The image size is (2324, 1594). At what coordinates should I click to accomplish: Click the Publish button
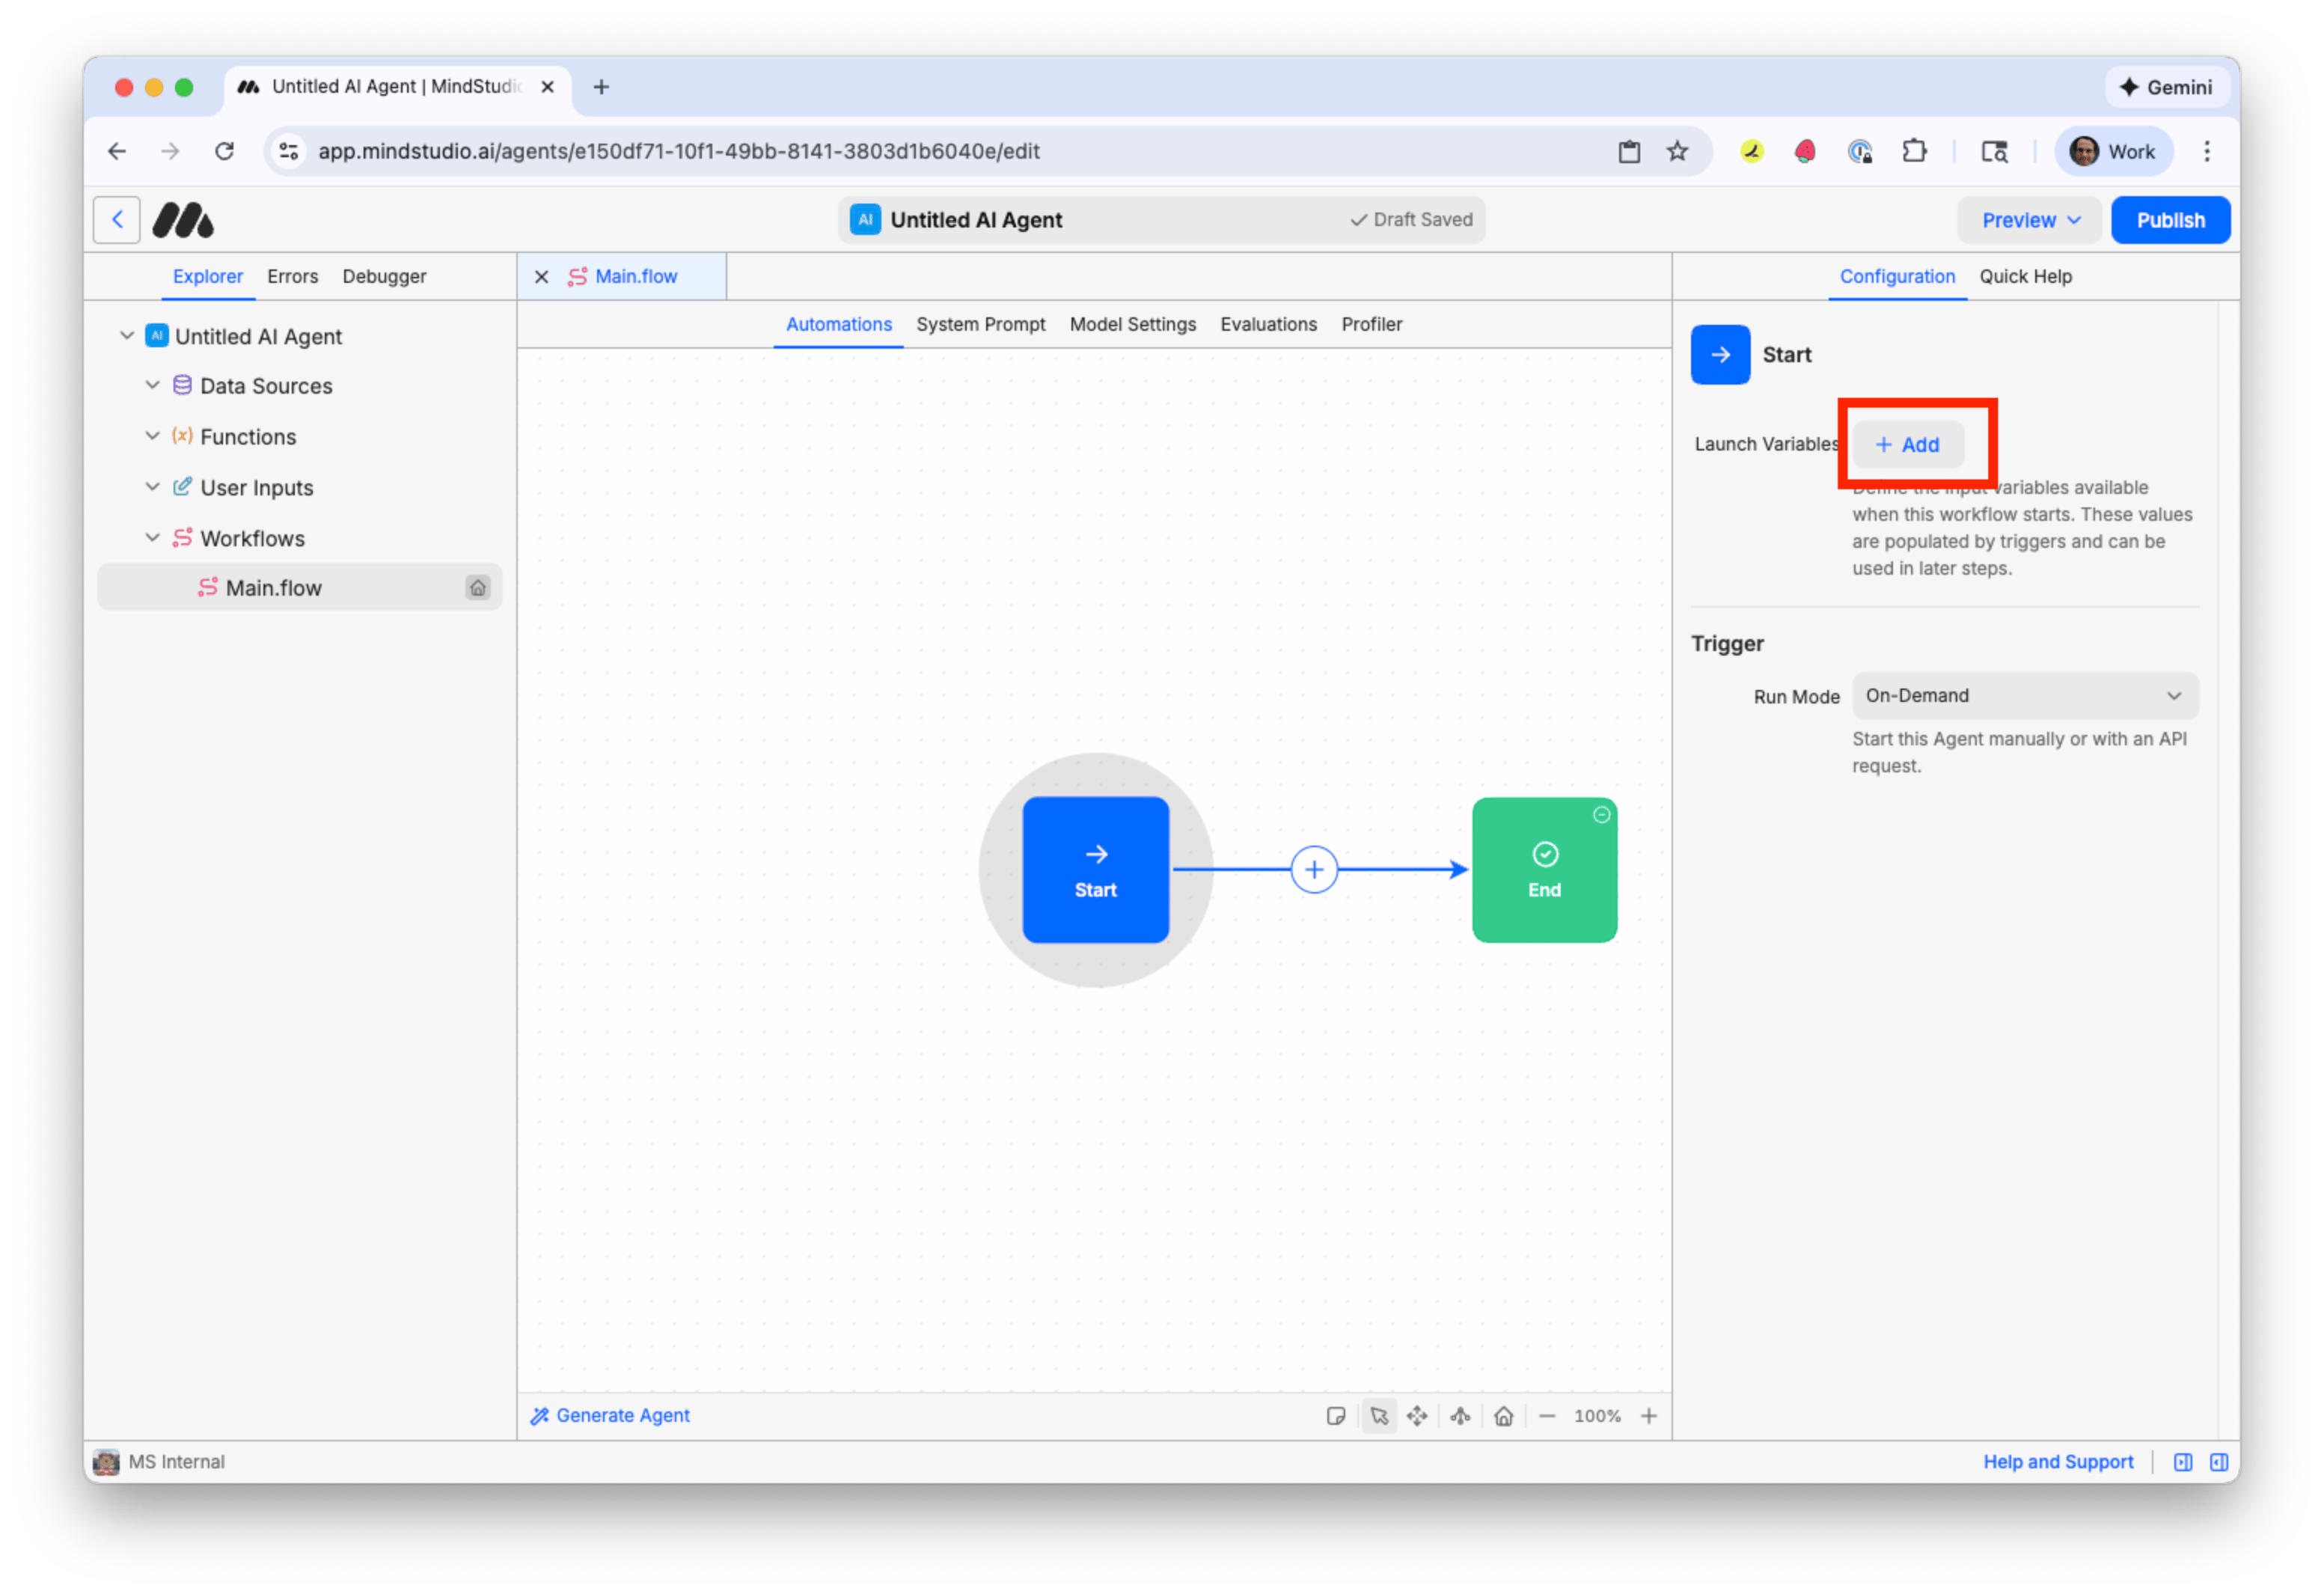pos(2170,220)
